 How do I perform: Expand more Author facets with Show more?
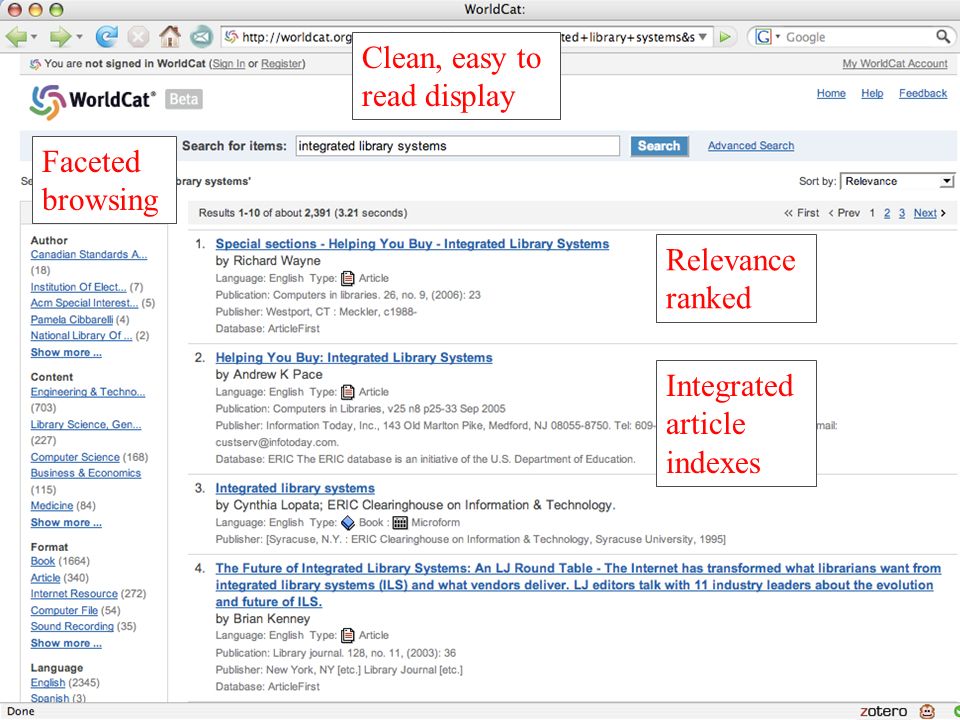[x=66, y=353]
